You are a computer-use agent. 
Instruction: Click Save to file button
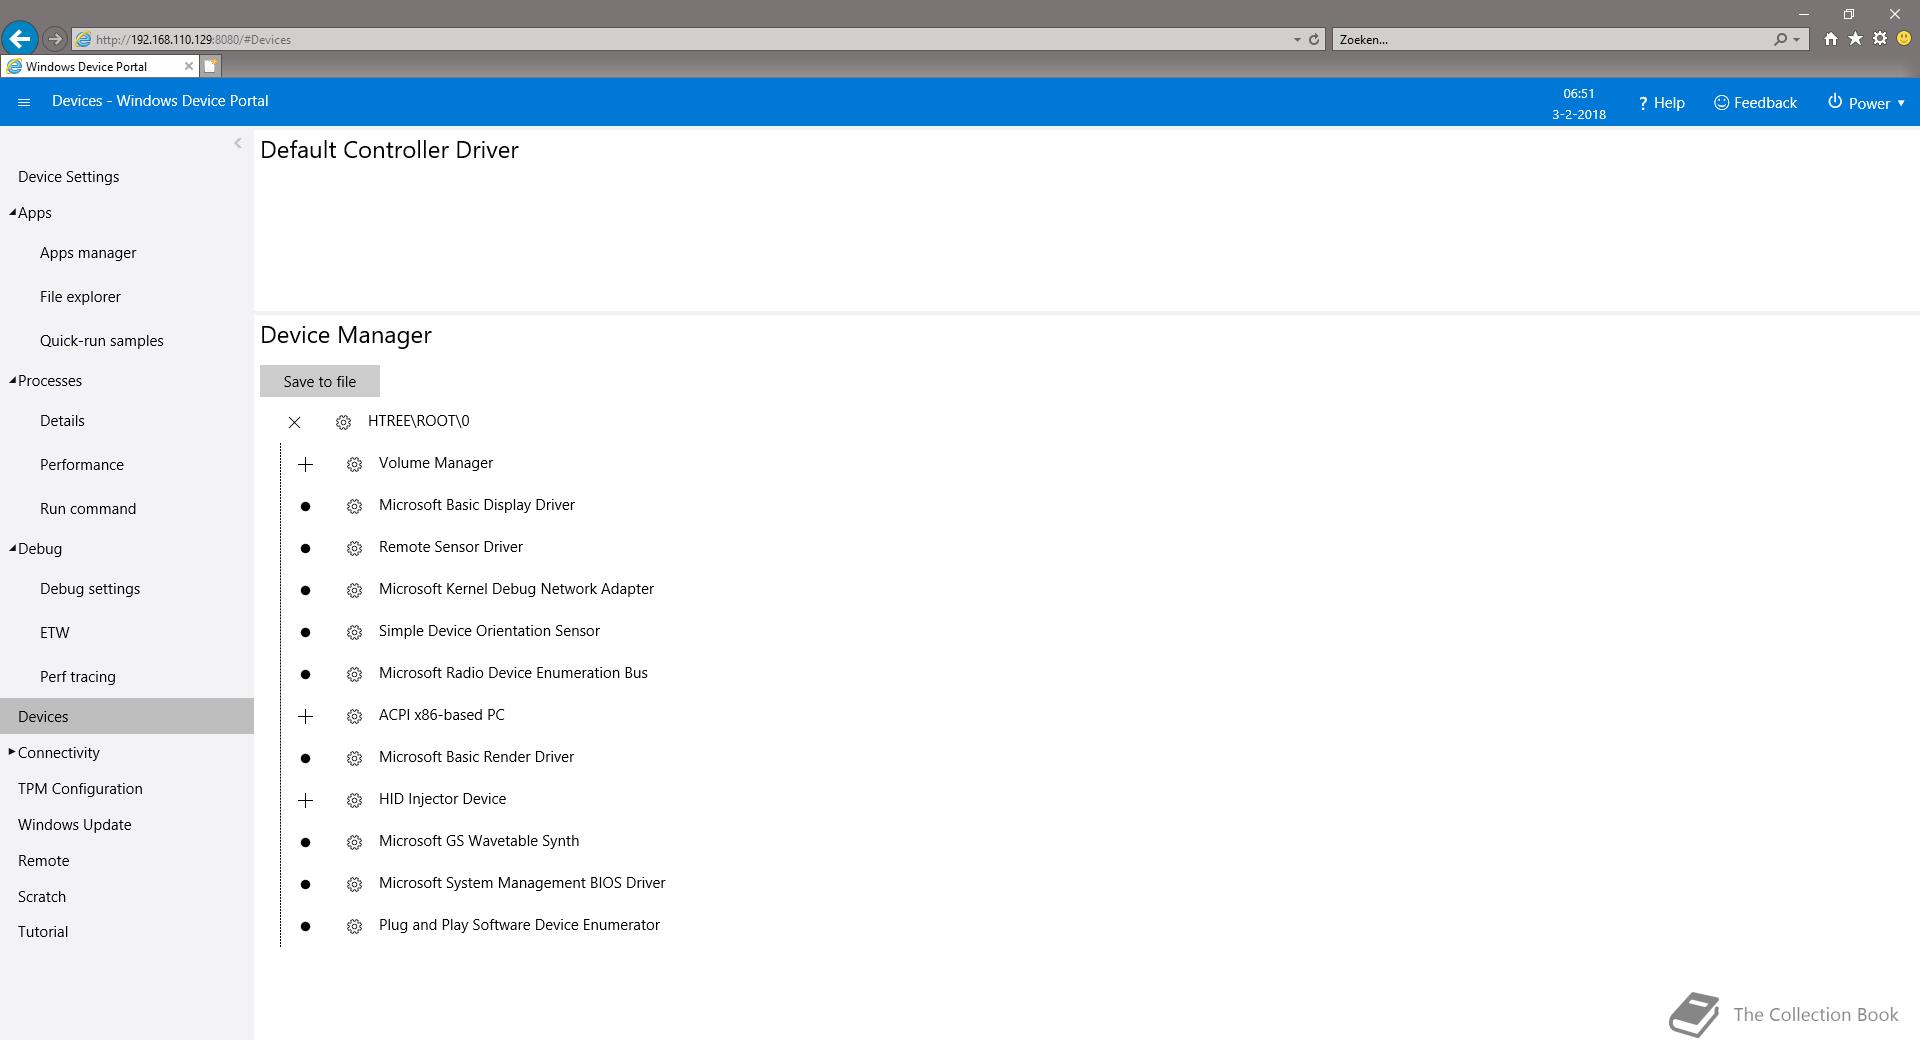point(320,381)
